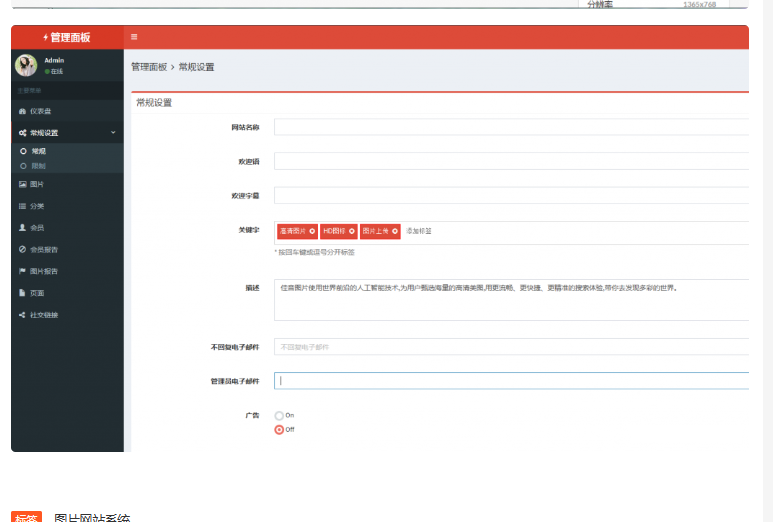The image size is (773, 522).
Task: Open the 图片 section in sidebar
Action: tap(37, 185)
